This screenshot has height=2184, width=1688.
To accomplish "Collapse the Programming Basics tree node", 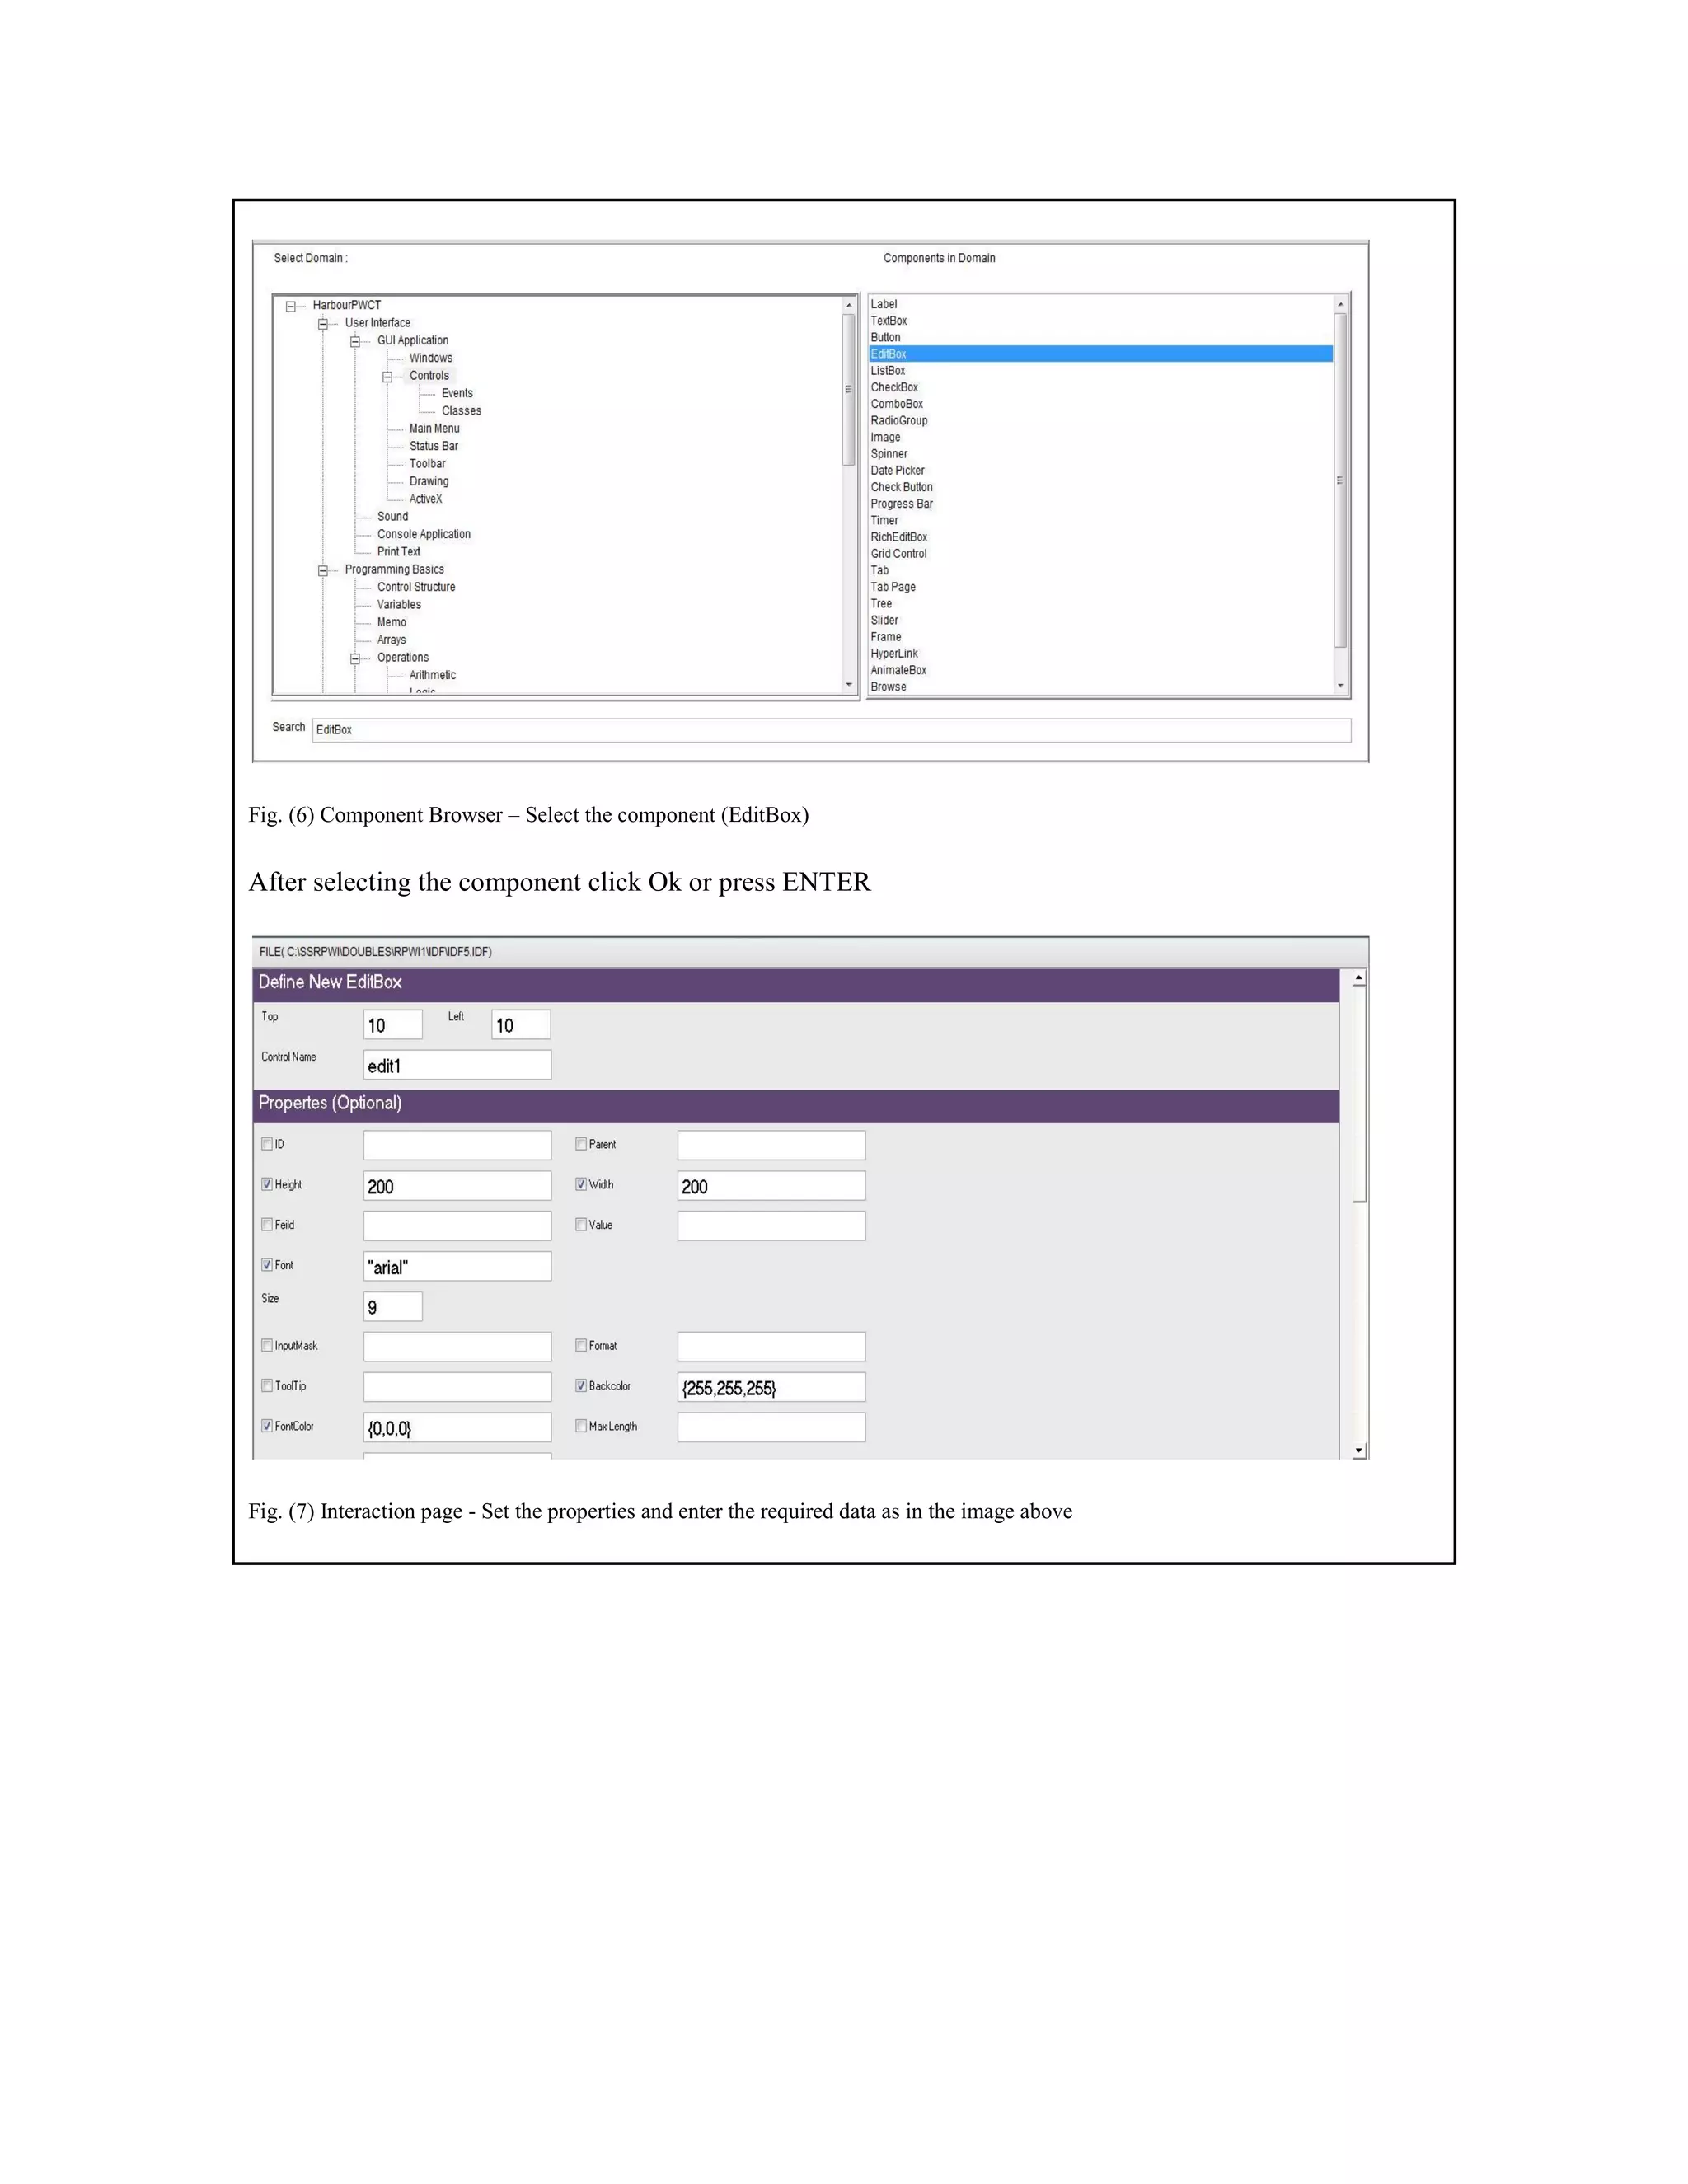I will click(323, 570).
